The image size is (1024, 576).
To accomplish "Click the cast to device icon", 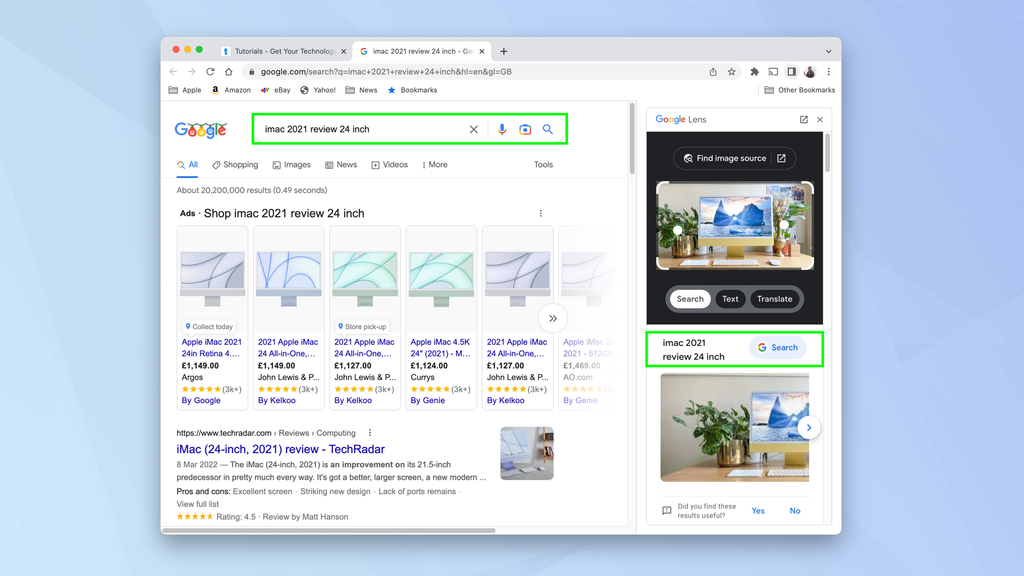I will [773, 71].
